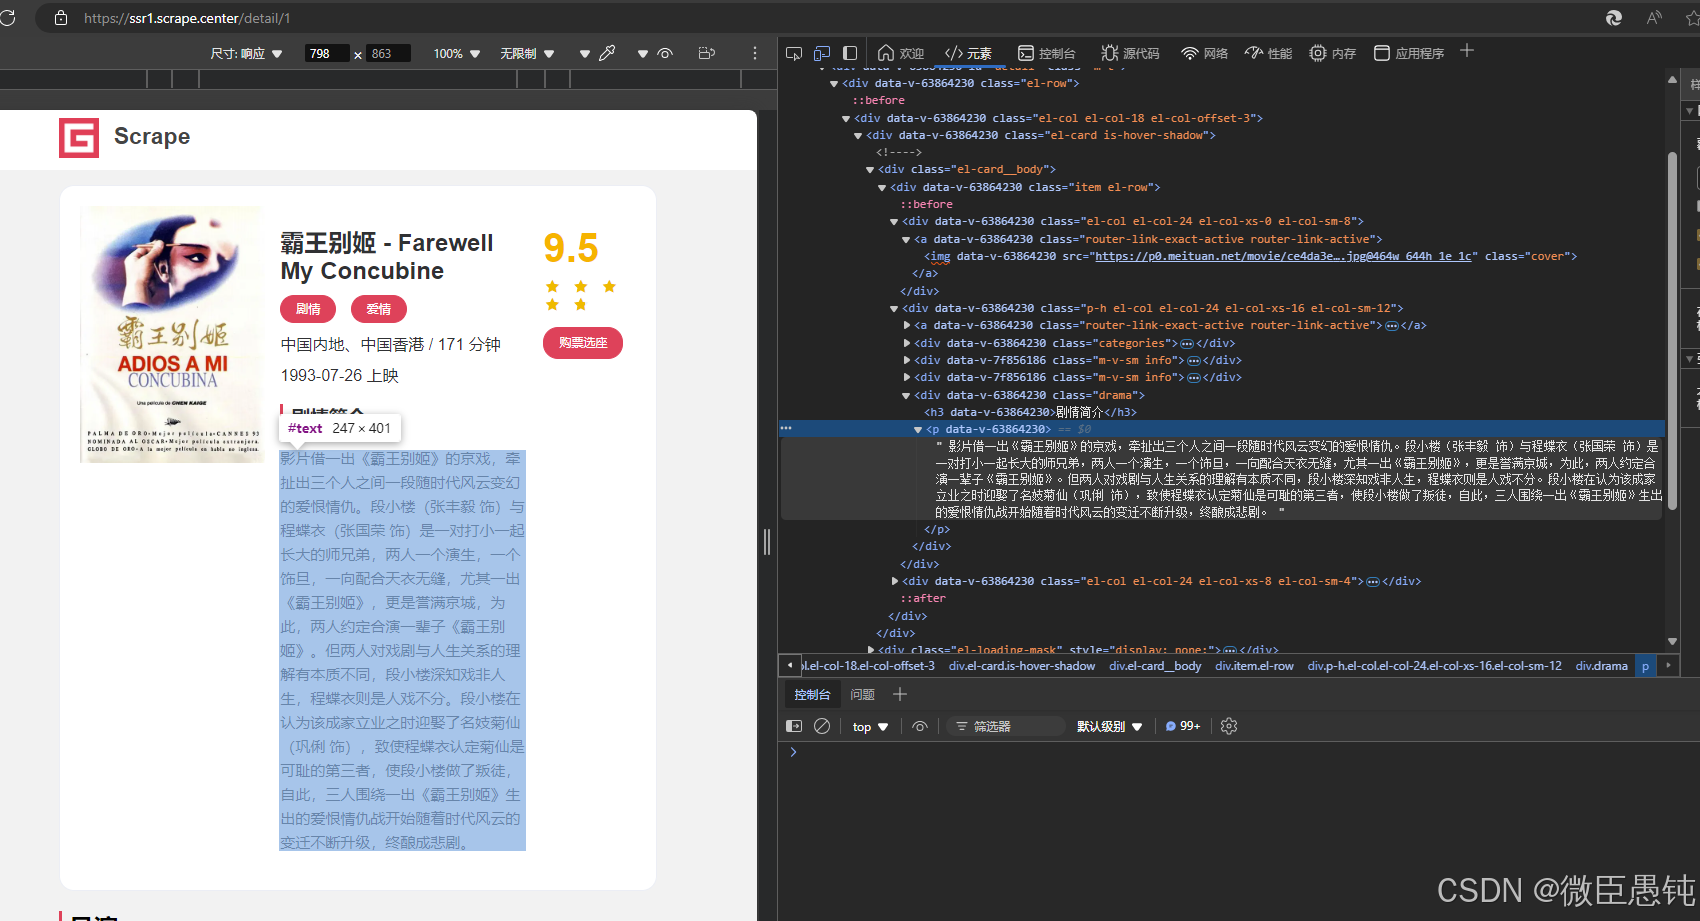Click the Scrape logo icon

(79, 138)
